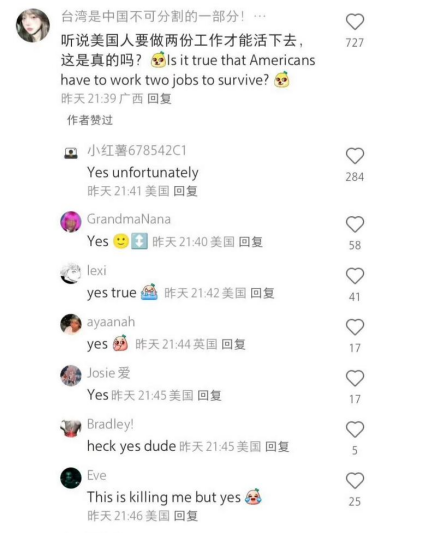The width and height of the screenshot is (433, 534).
Task: Reply to 'Yes unfortunately' comment
Action: pos(185,191)
